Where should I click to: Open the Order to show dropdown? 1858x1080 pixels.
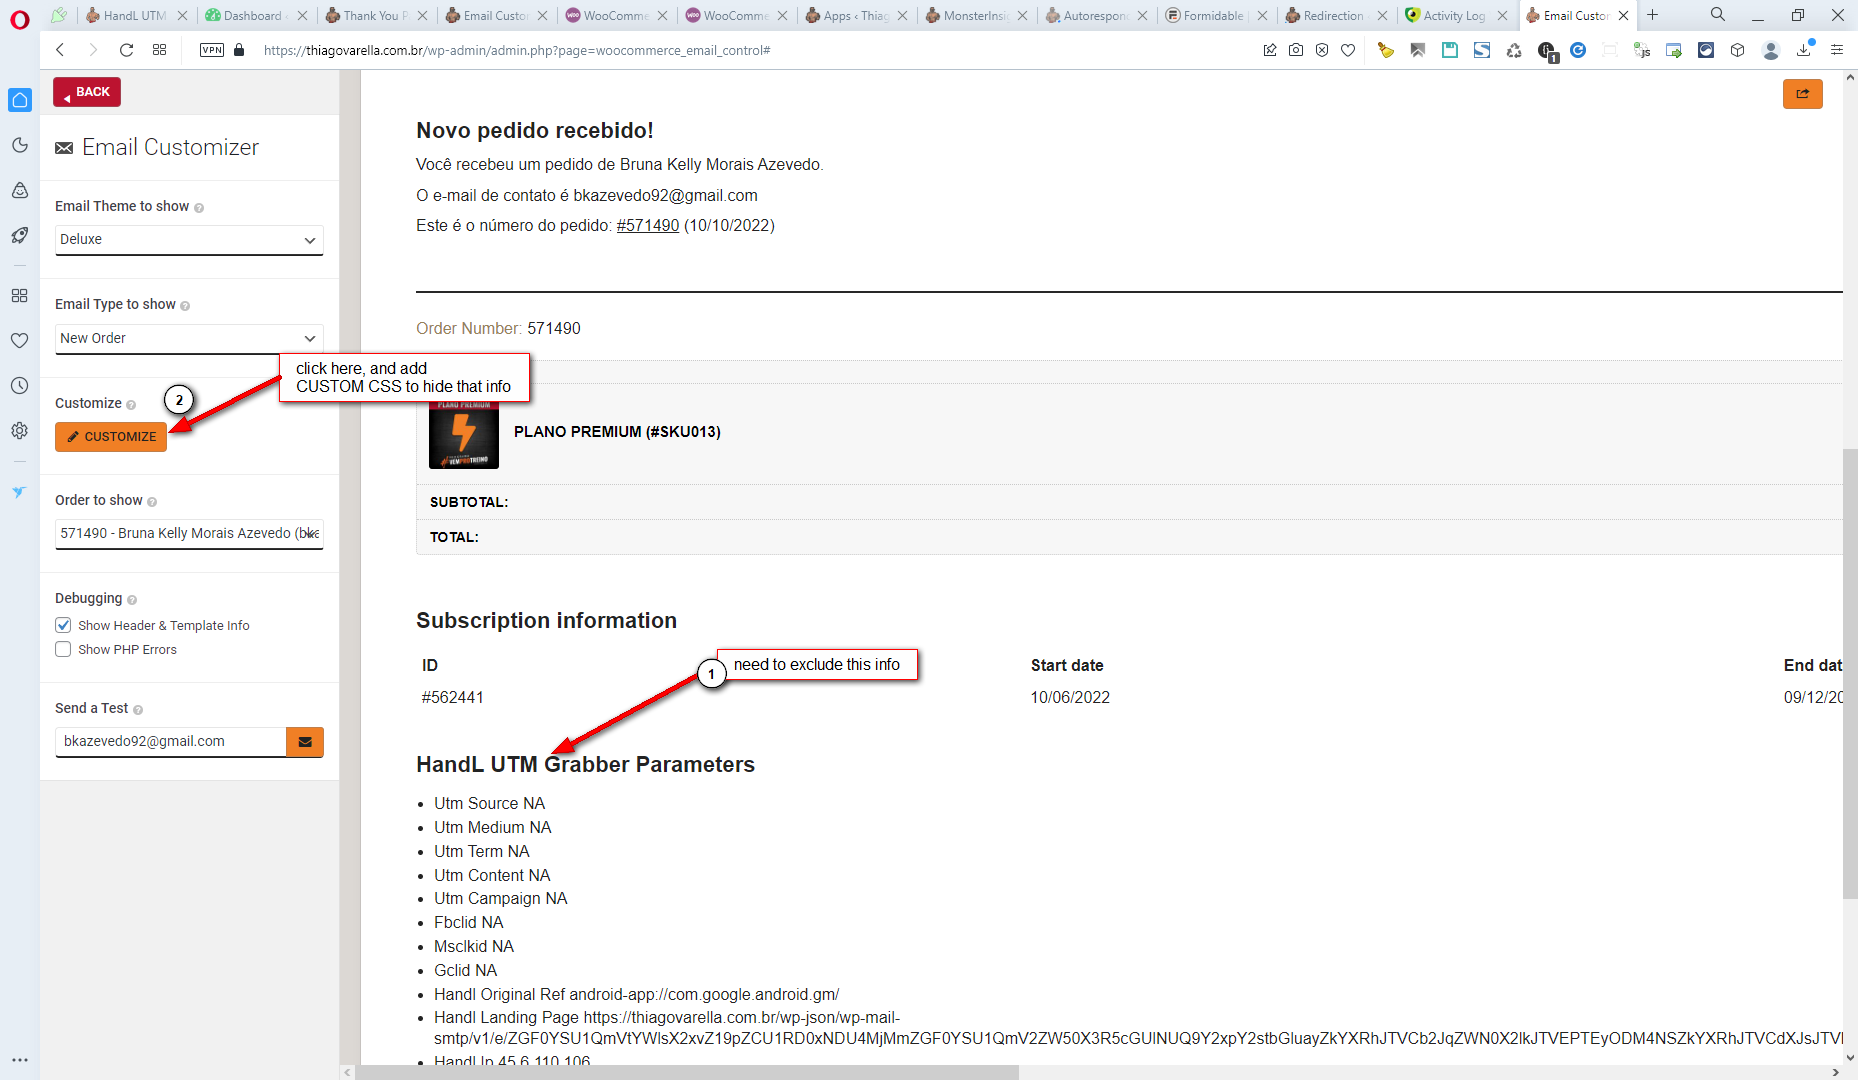point(189,534)
